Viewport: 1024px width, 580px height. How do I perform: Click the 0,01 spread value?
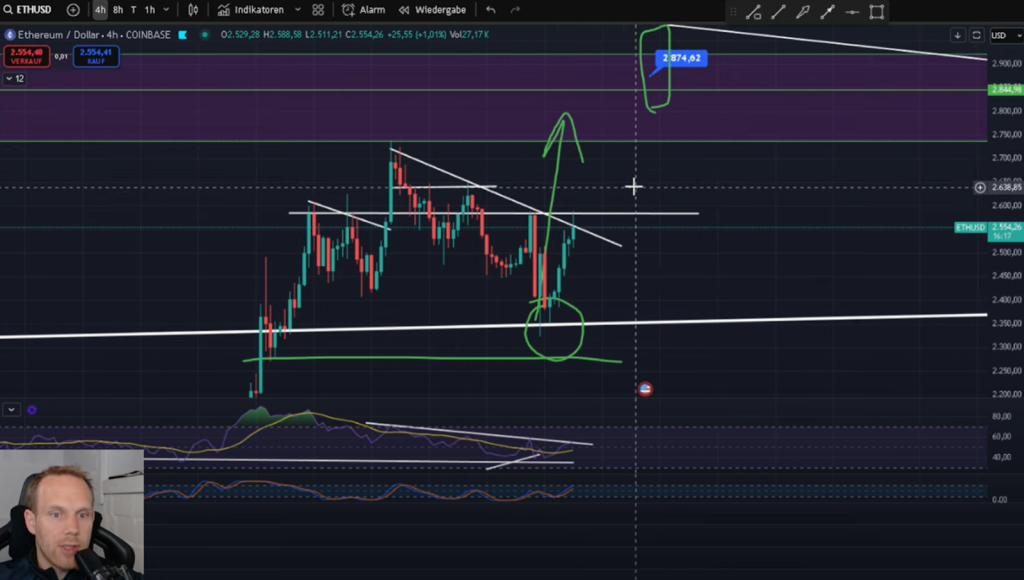click(61, 57)
